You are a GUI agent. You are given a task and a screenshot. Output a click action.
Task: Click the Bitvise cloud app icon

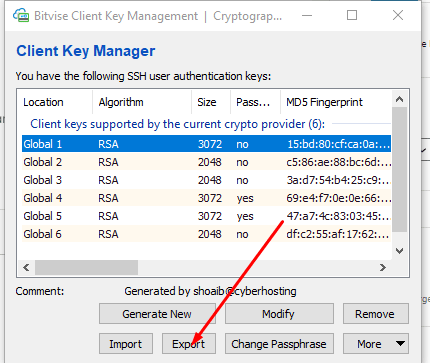point(21,15)
